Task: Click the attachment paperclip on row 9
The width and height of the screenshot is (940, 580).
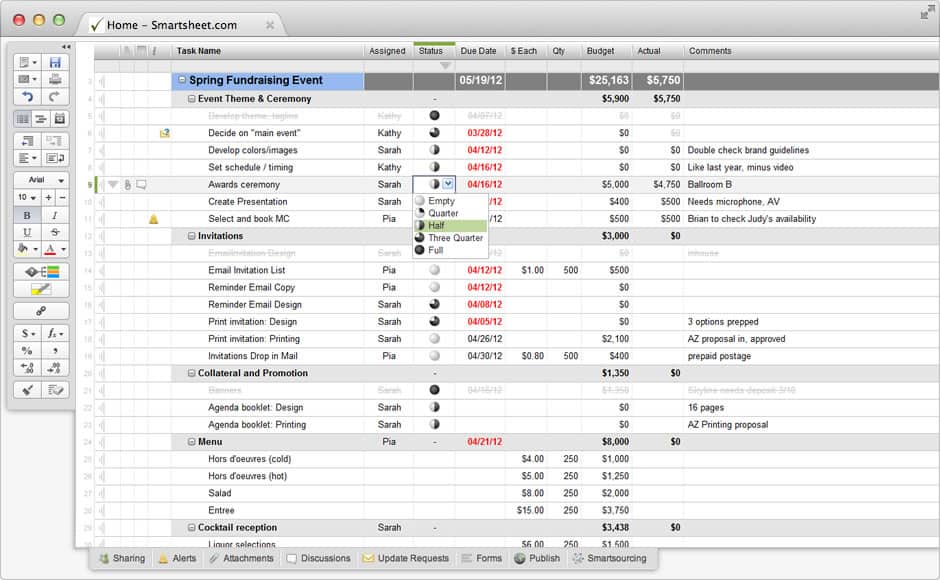Action: (x=127, y=185)
